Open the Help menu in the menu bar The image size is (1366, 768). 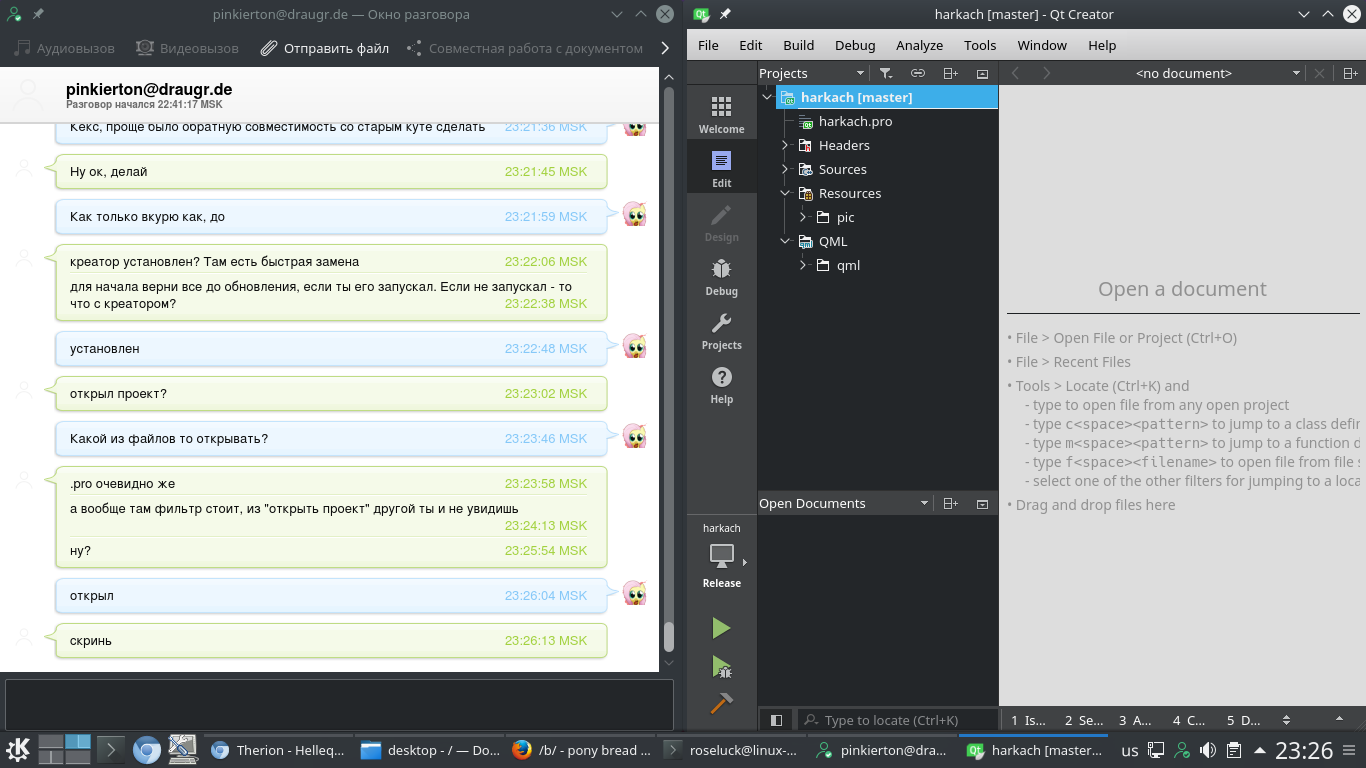pos(1102,45)
